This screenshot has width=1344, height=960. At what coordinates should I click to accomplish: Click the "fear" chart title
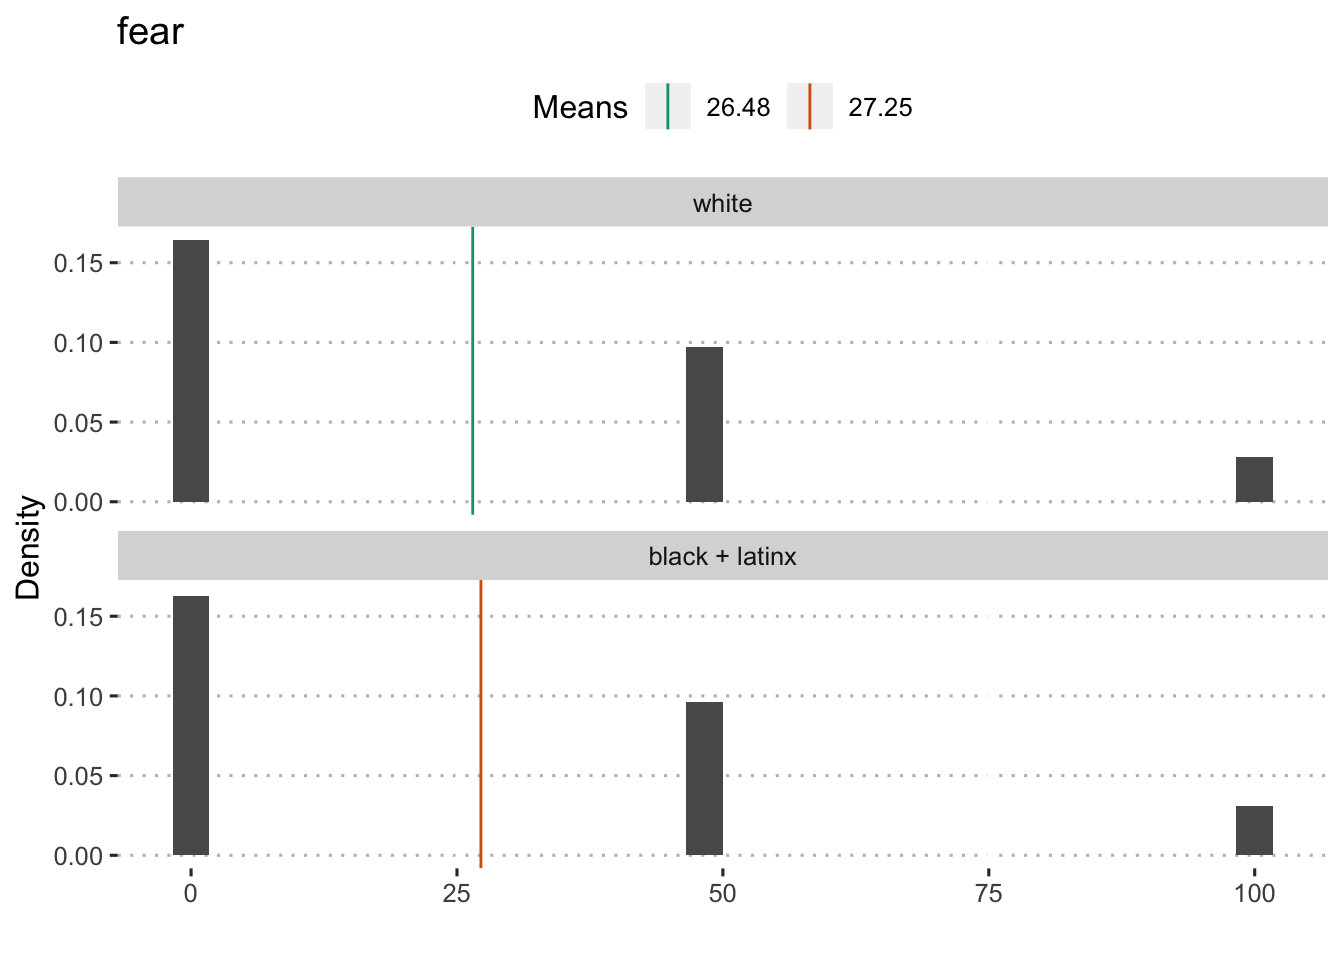150,32
